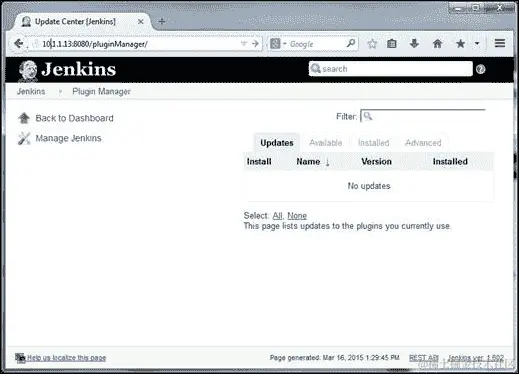Click the filled star toolbar icon
The image size is (519, 374).
[x=460, y=43]
